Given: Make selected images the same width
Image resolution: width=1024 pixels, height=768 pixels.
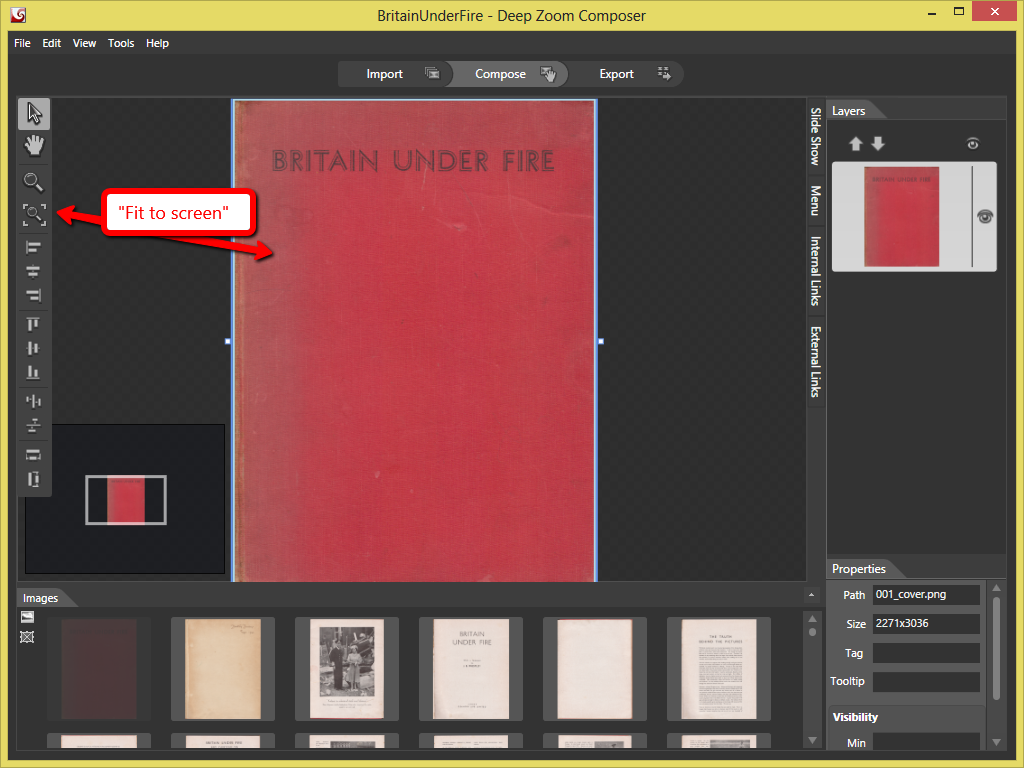Looking at the screenshot, I should coord(33,455).
